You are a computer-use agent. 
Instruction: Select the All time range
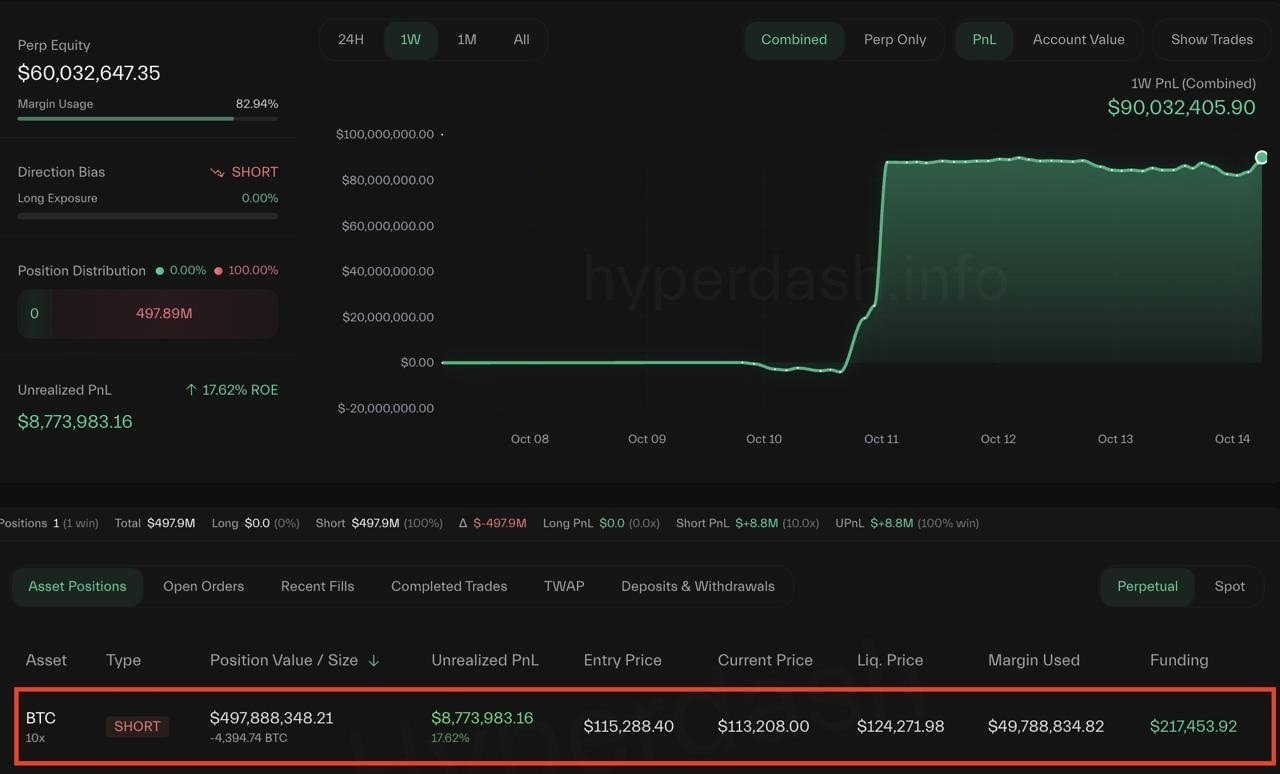pos(521,40)
